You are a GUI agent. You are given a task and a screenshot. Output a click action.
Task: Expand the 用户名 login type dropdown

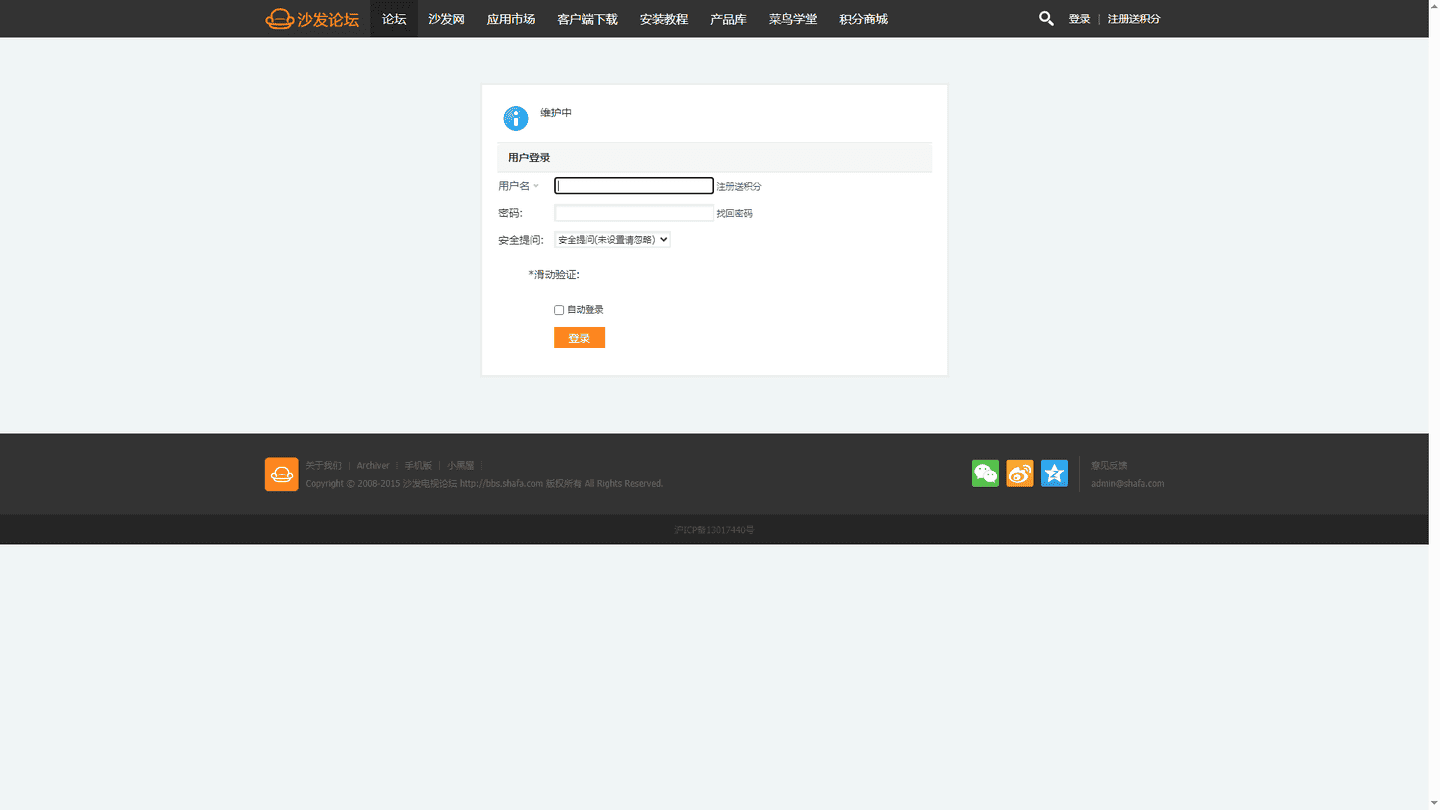tap(519, 186)
